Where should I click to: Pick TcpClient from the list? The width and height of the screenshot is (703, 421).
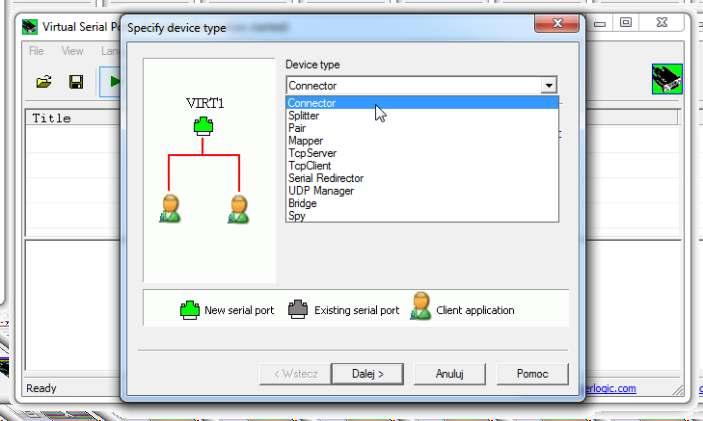422,166
